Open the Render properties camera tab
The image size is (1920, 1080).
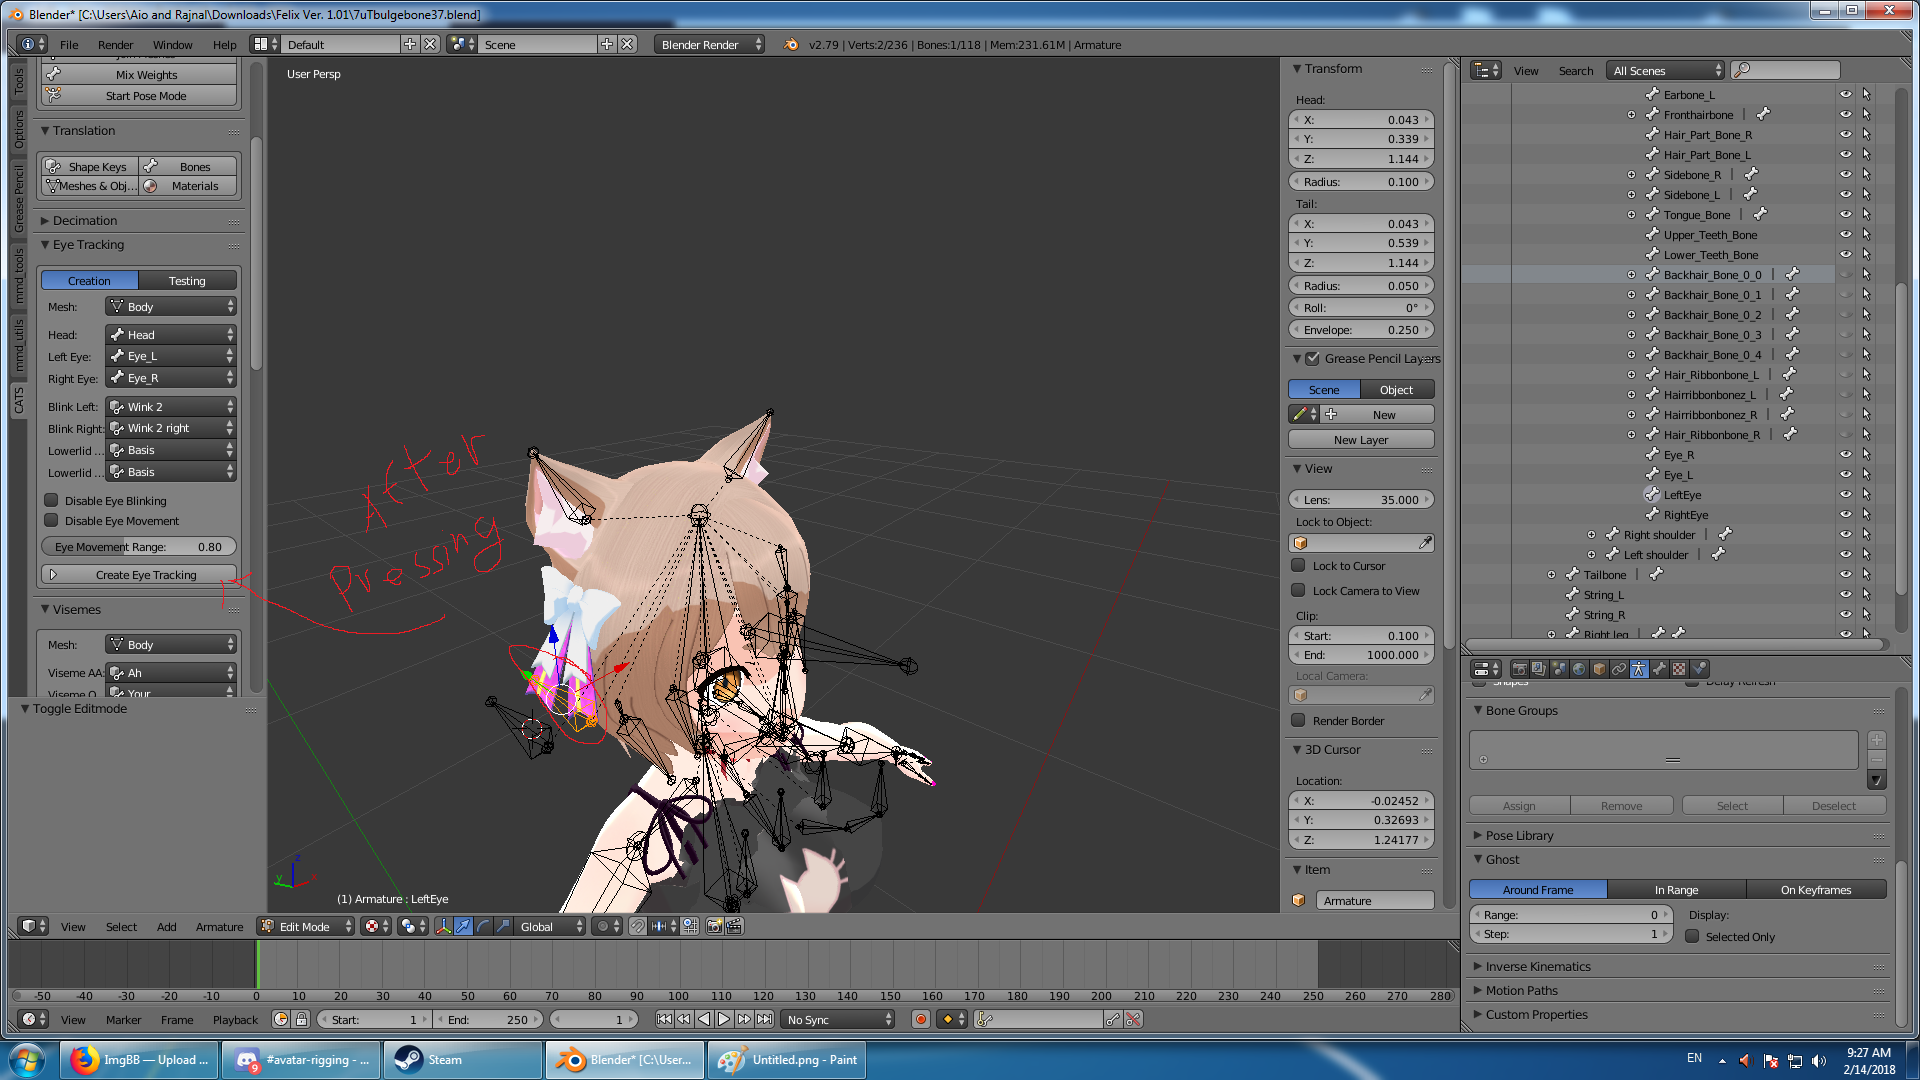pos(1519,669)
